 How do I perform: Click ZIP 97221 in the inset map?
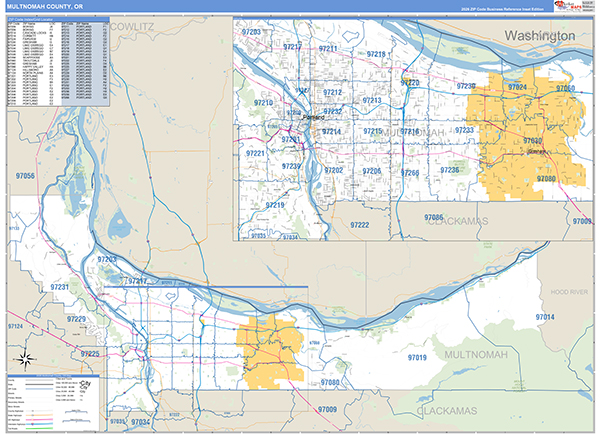click(x=255, y=153)
